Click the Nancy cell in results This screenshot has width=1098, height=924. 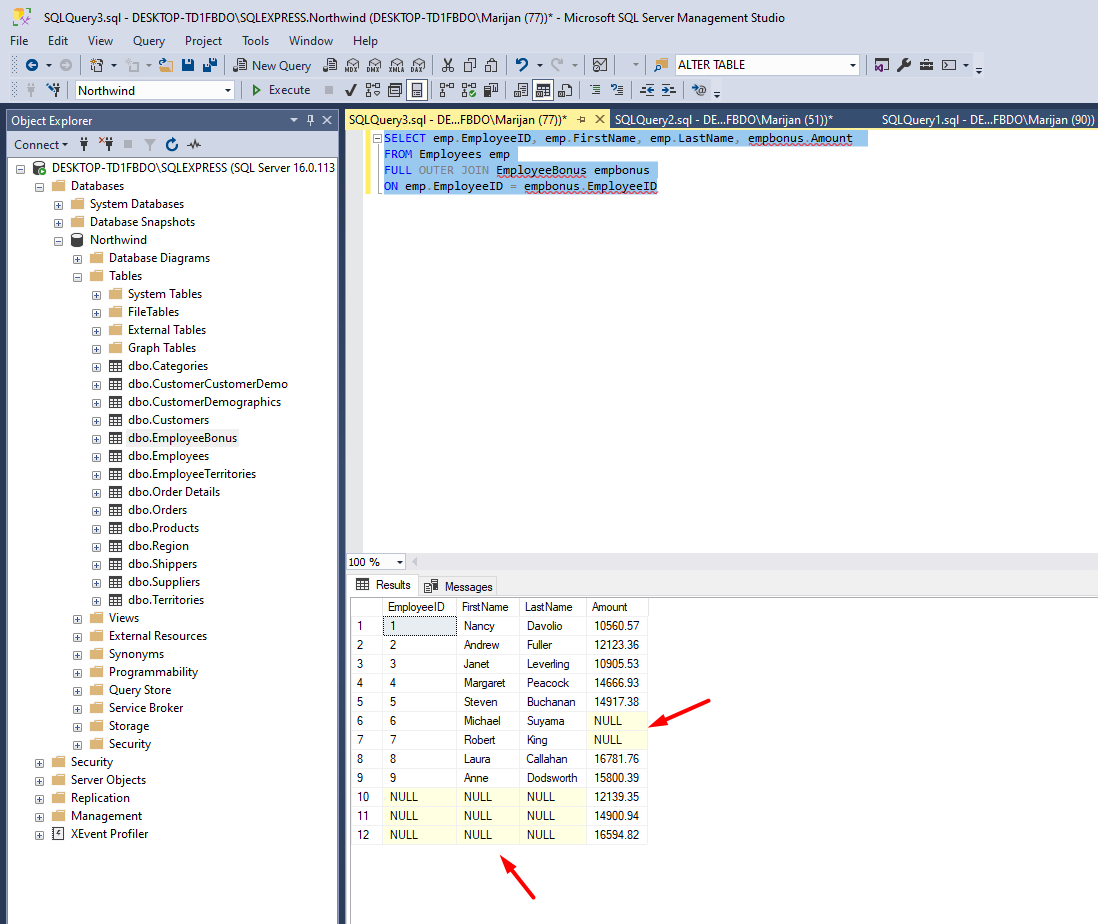tap(487, 626)
